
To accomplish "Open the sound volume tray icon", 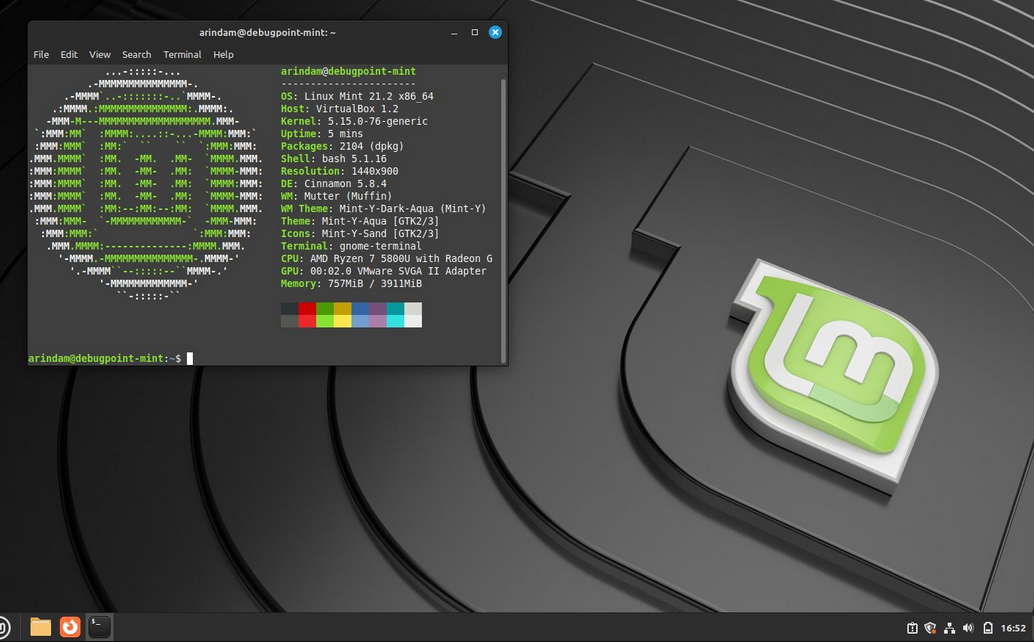I will [x=968, y=628].
